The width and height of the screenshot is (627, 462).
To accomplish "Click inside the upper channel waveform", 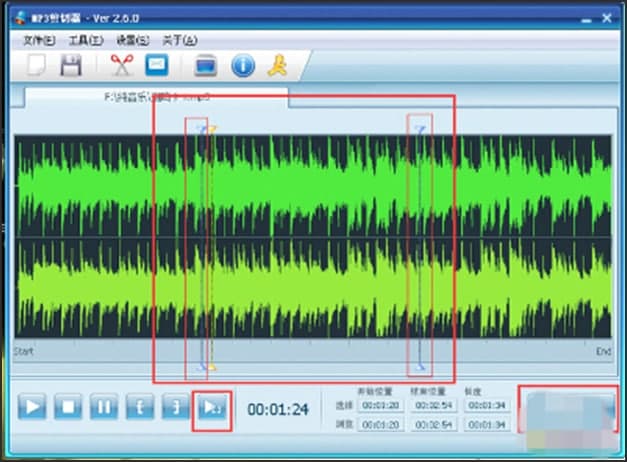I will click(313, 186).
